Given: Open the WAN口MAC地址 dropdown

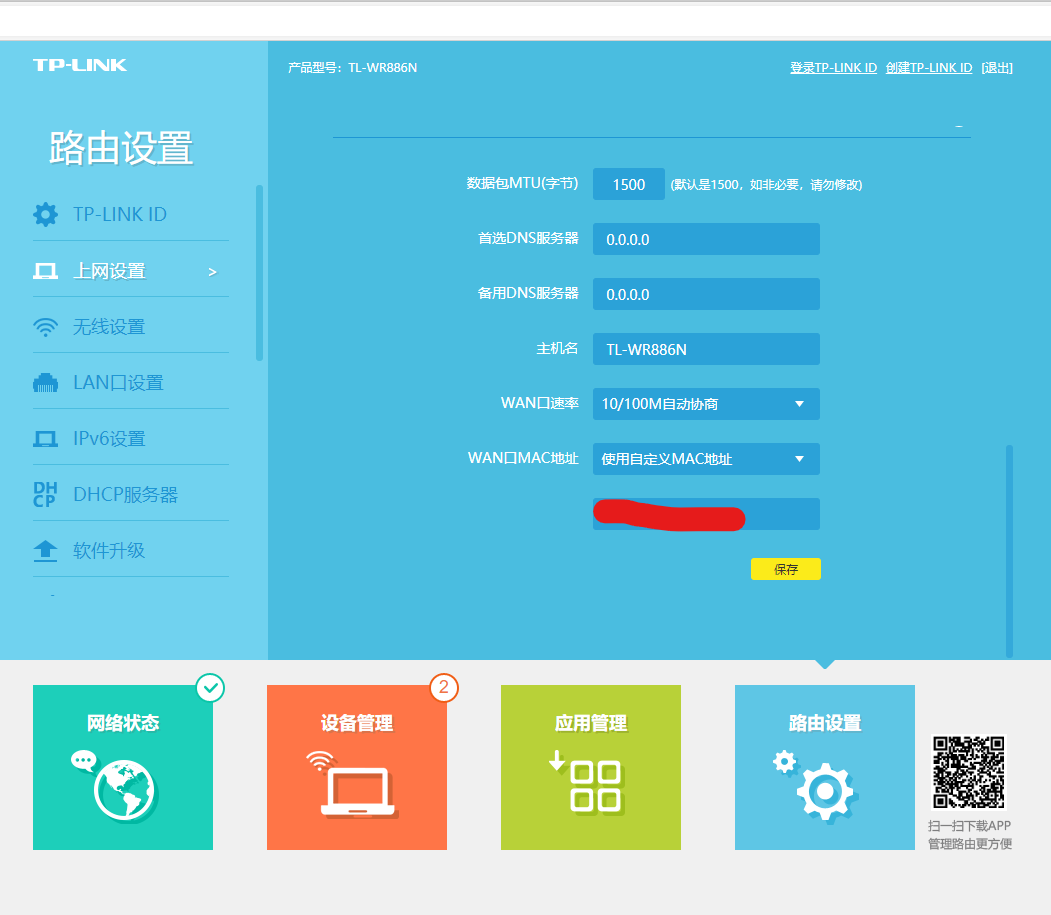Looking at the screenshot, I should coord(706,459).
